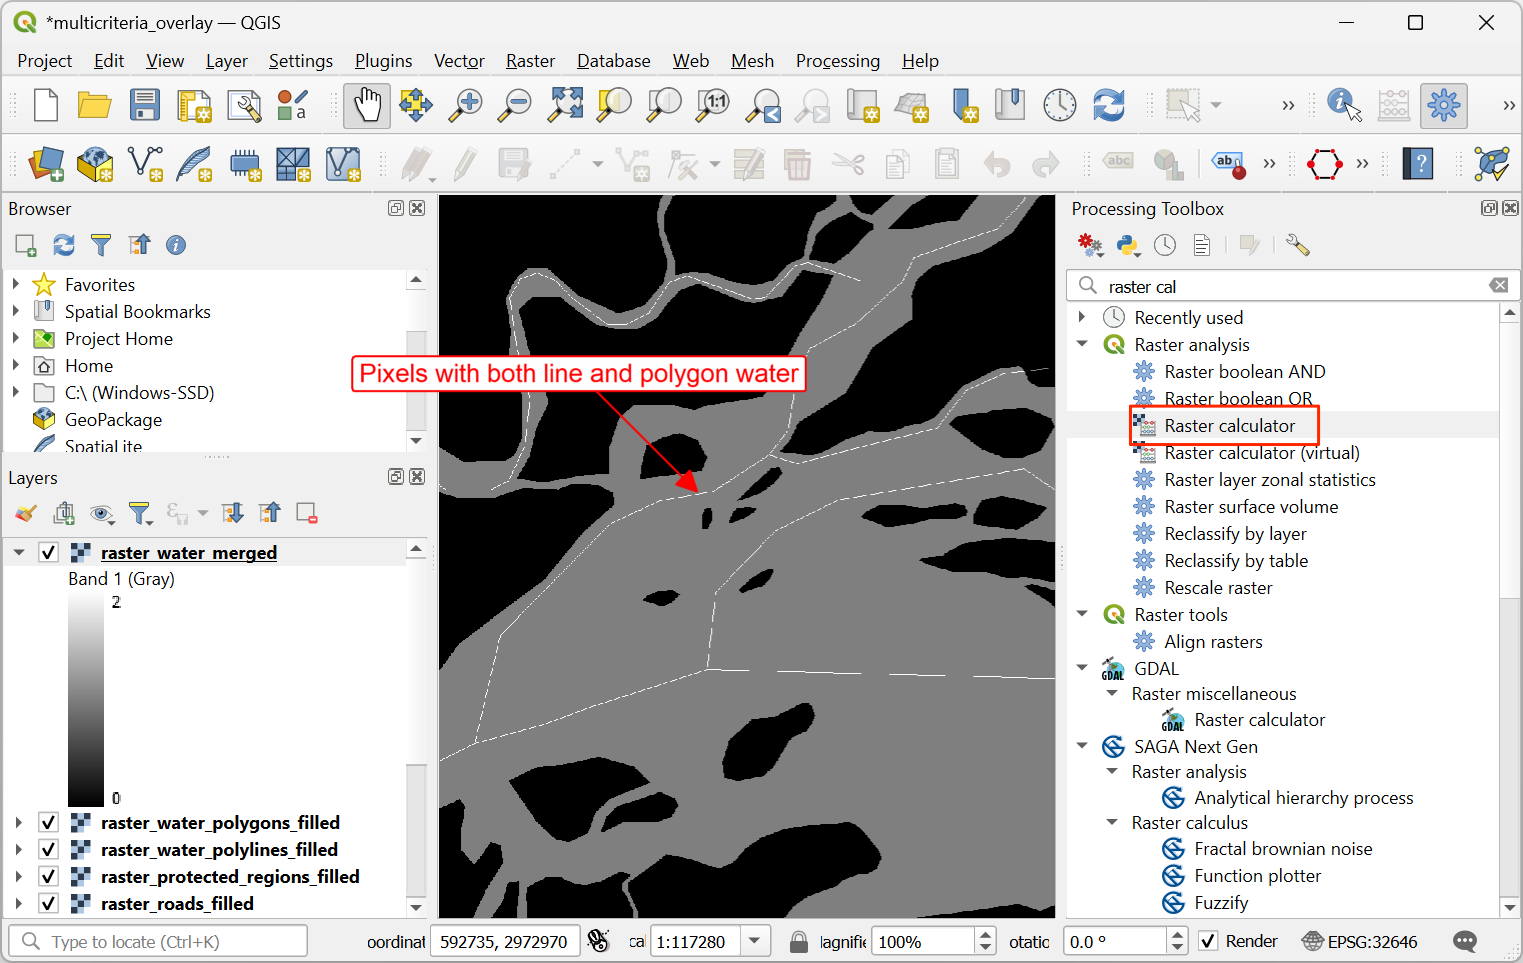Uncheck the raster_water_merged layer checkbox

[x=48, y=552]
